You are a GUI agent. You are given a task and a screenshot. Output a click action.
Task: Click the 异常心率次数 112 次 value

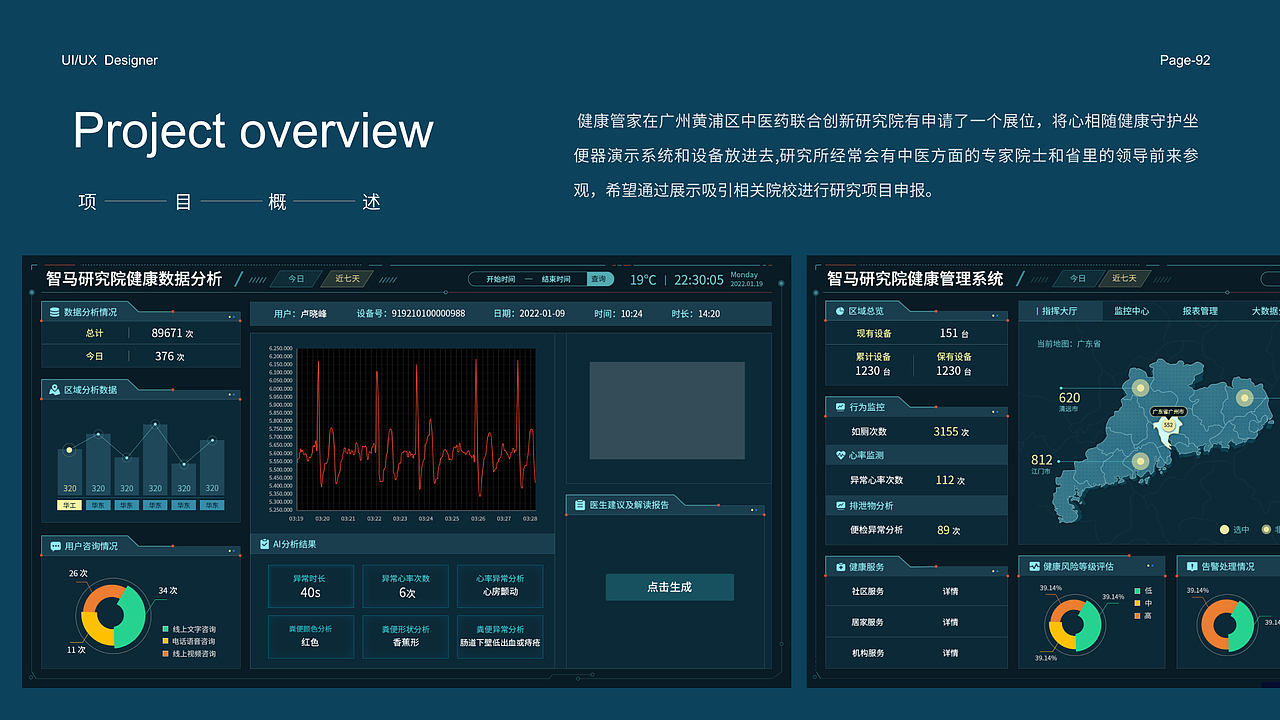(x=950, y=480)
